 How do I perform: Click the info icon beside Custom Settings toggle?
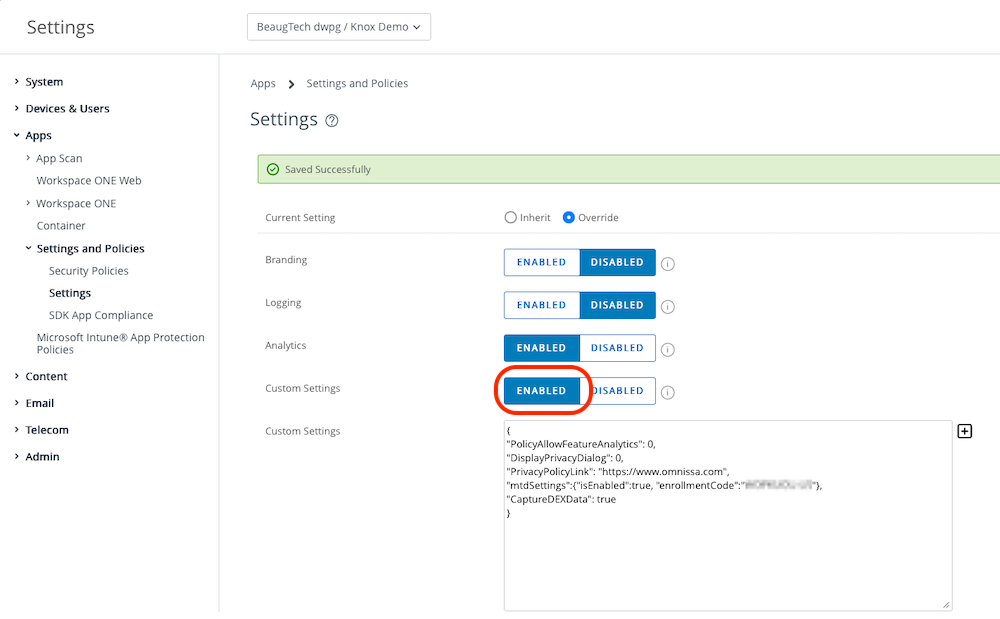668,393
